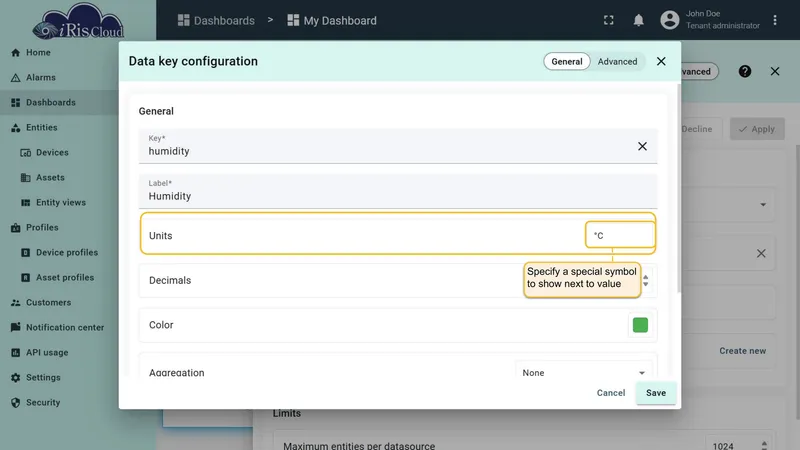Toggle fullscreen mode icon in header

pyautogui.click(x=608, y=20)
